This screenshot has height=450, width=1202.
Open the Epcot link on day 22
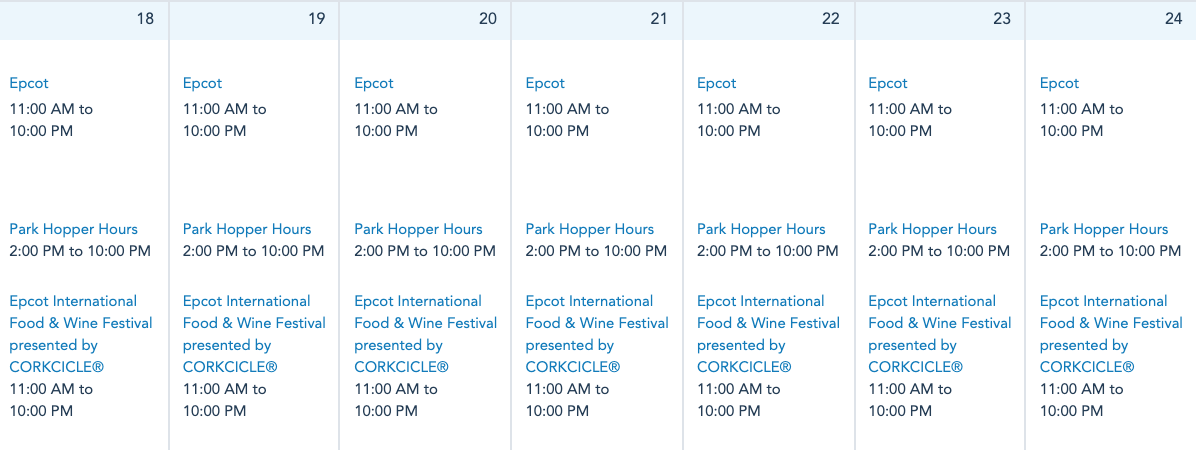(x=717, y=83)
